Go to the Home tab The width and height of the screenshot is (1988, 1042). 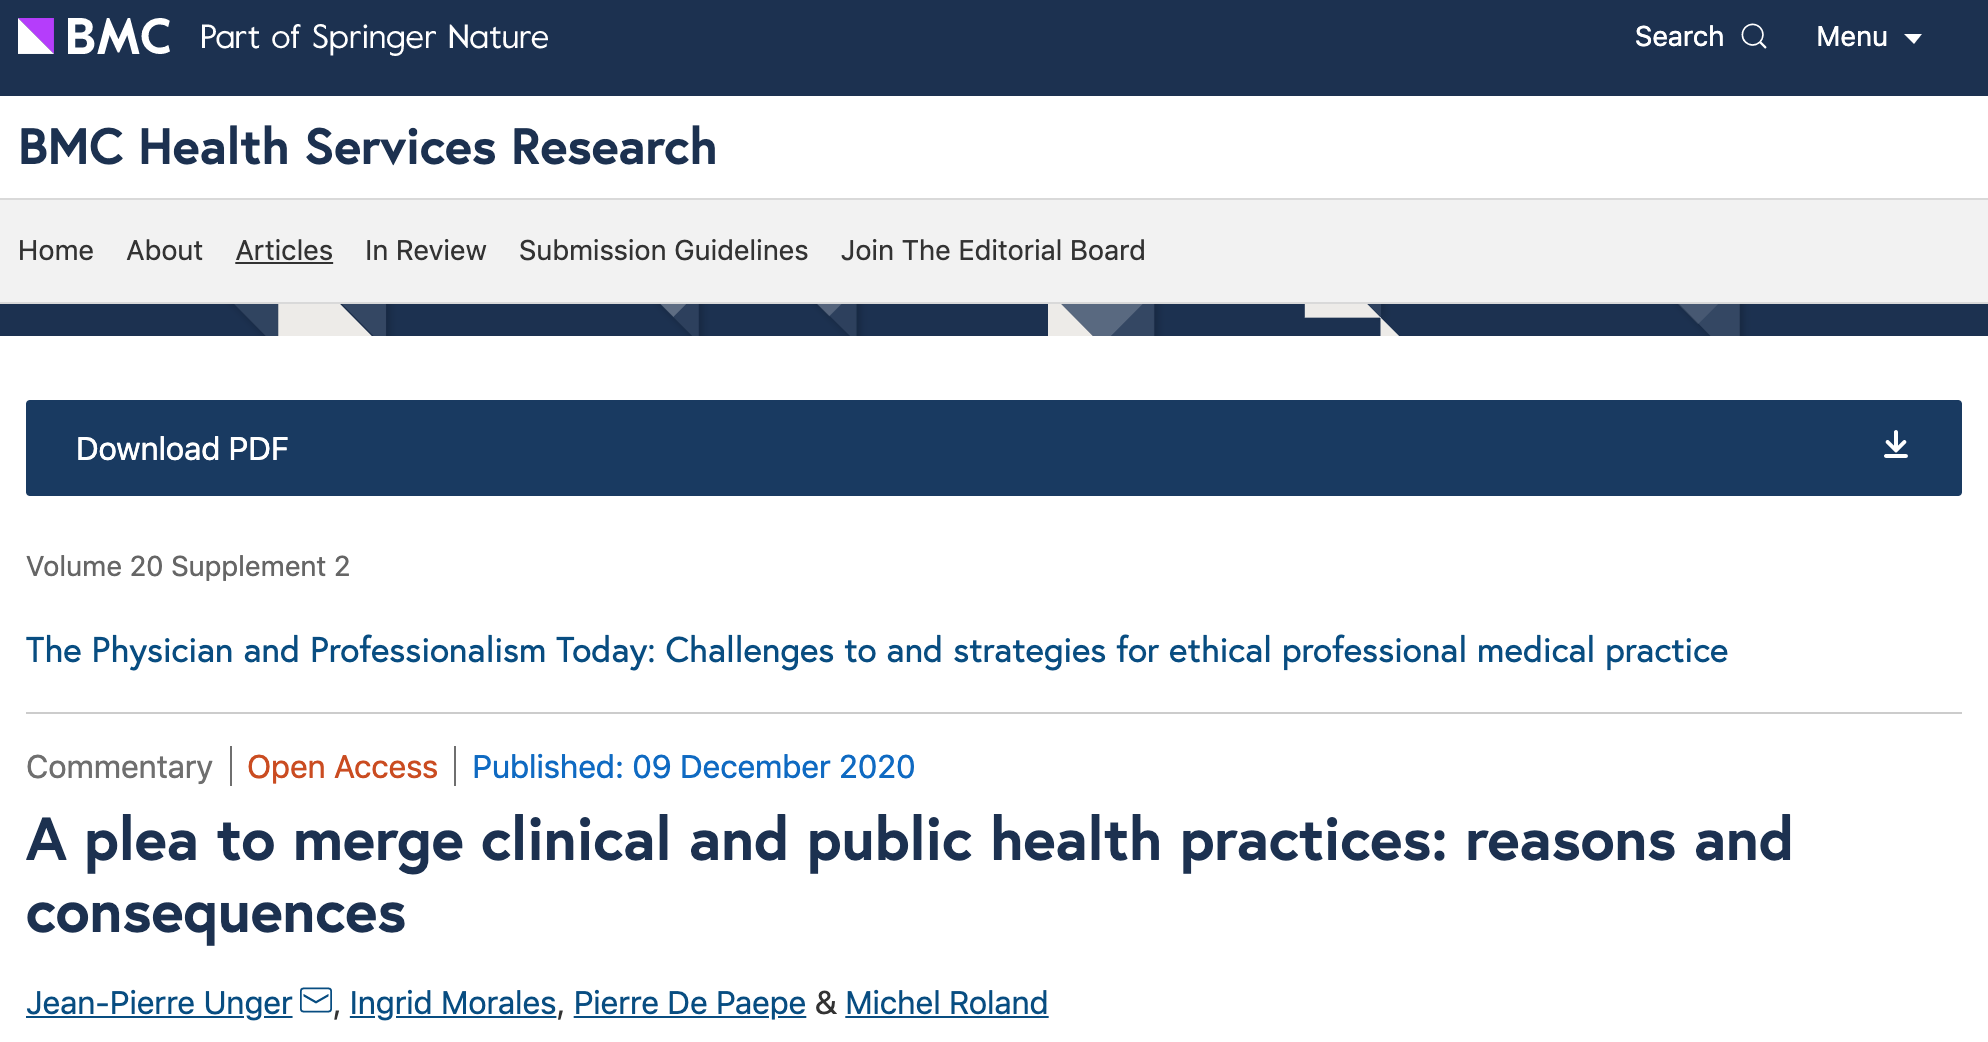click(56, 250)
